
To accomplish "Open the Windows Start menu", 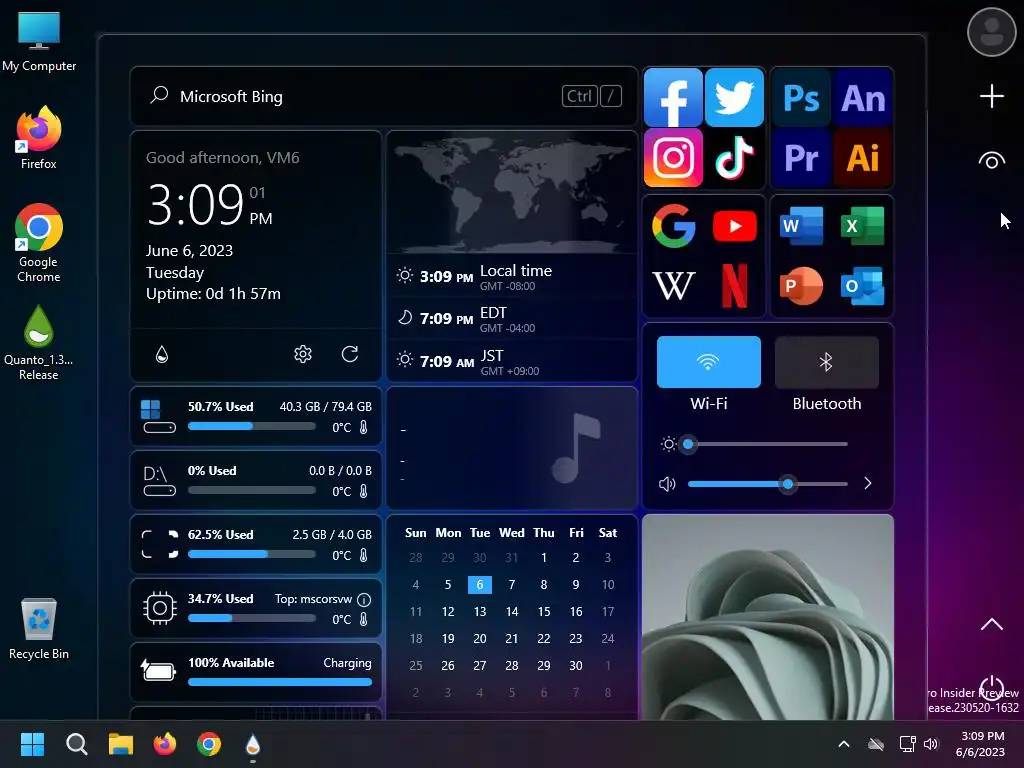I will (32, 744).
